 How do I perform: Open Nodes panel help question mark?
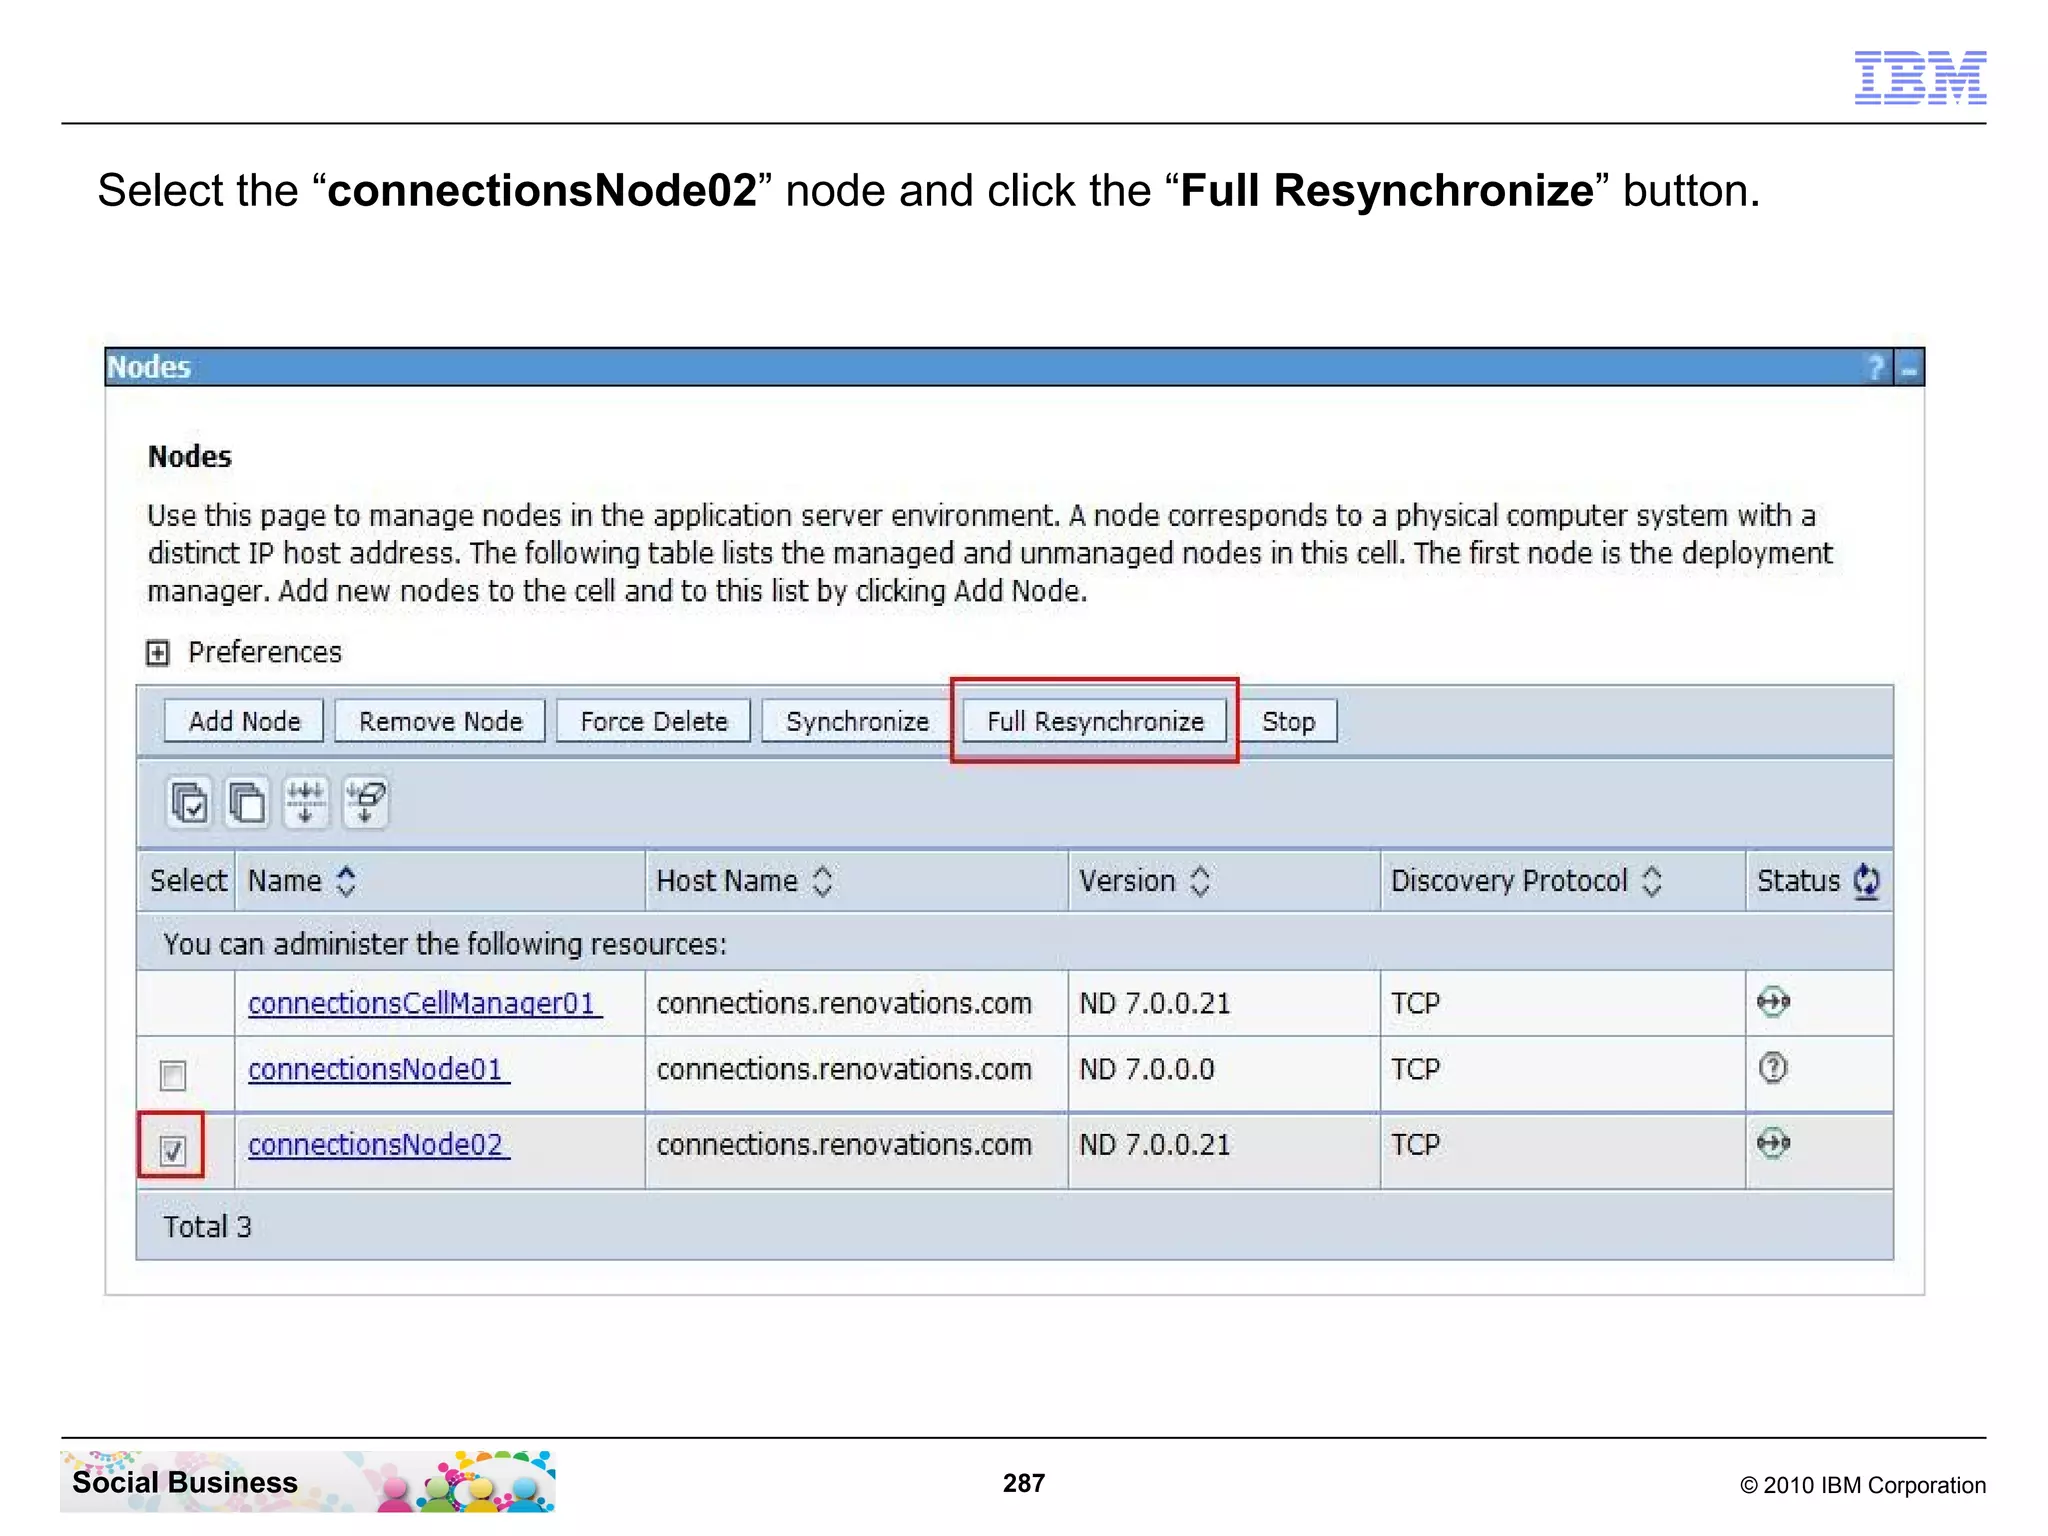(x=1876, y=368)
